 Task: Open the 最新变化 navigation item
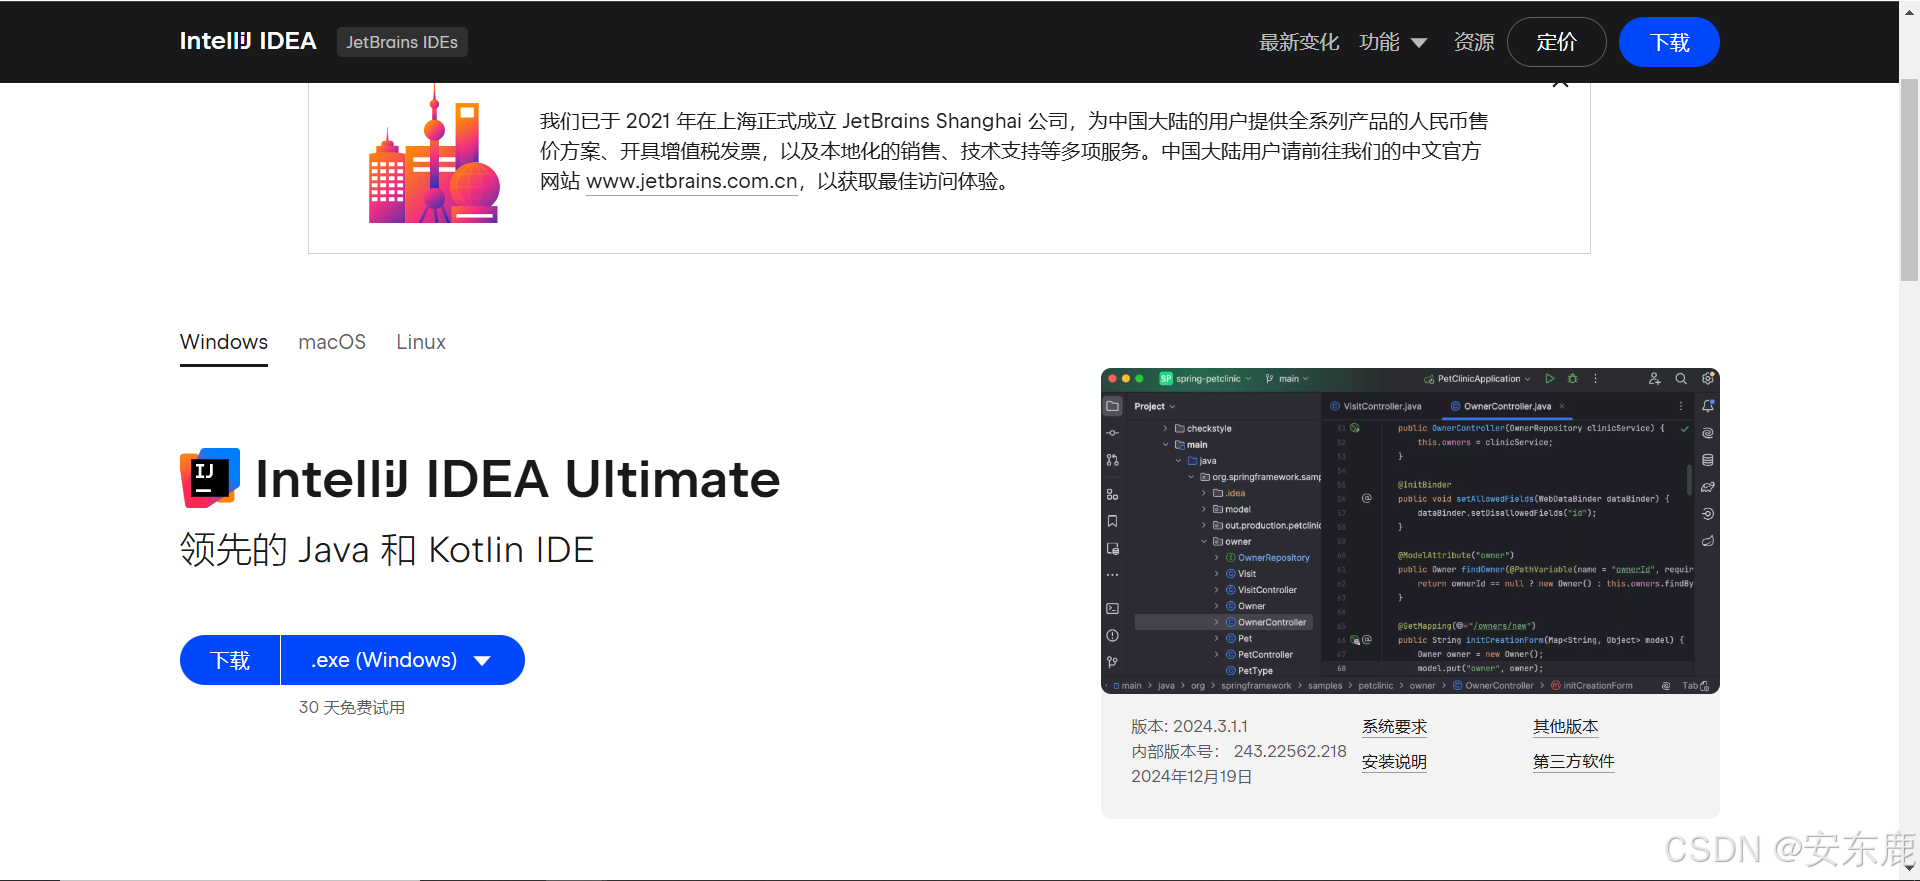(1299, 42)
